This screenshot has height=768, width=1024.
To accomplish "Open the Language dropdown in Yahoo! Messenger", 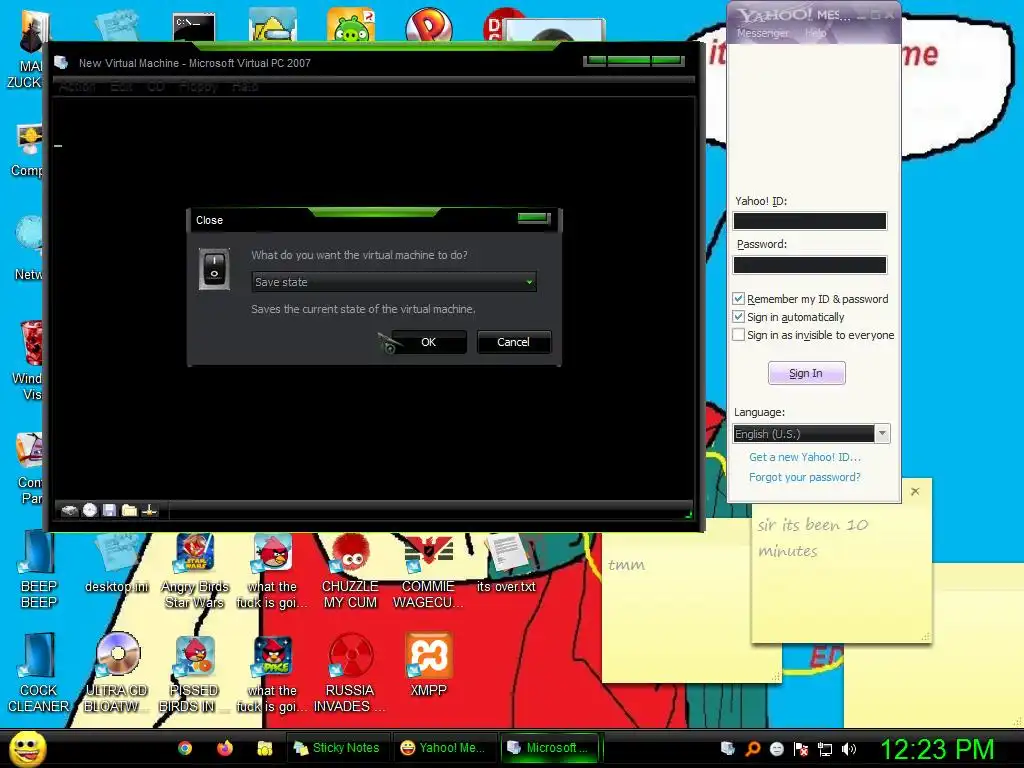I will pyautogui.click(x=882, y=434).
